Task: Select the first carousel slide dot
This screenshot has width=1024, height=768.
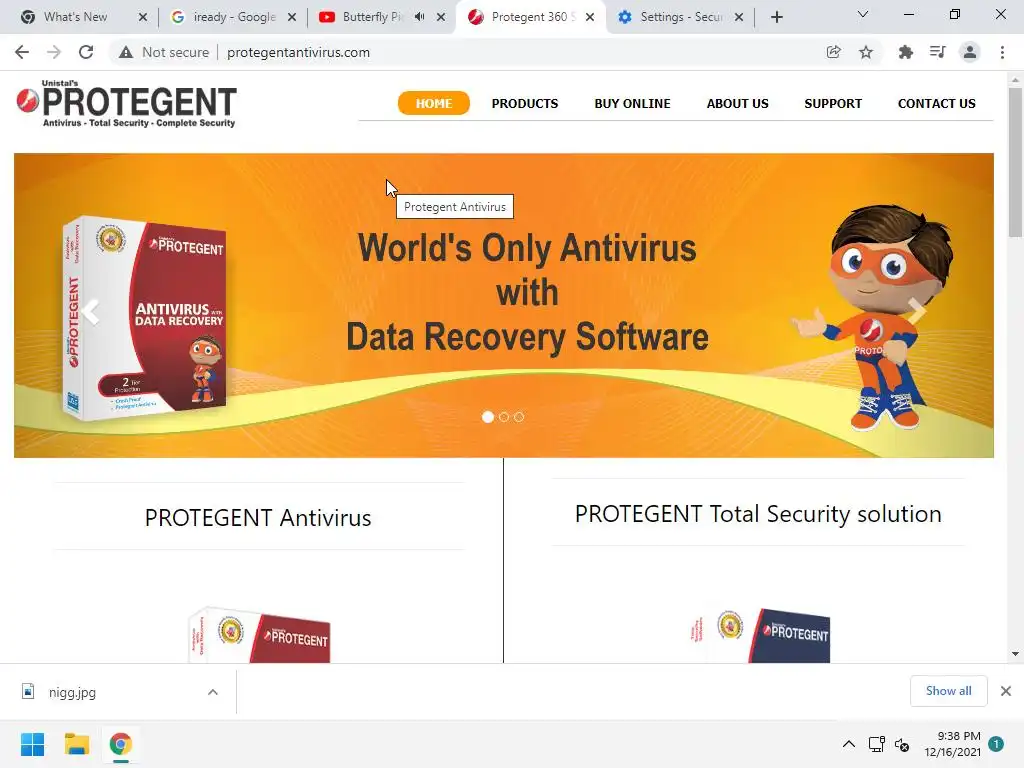Action: [x=488, y=417]
